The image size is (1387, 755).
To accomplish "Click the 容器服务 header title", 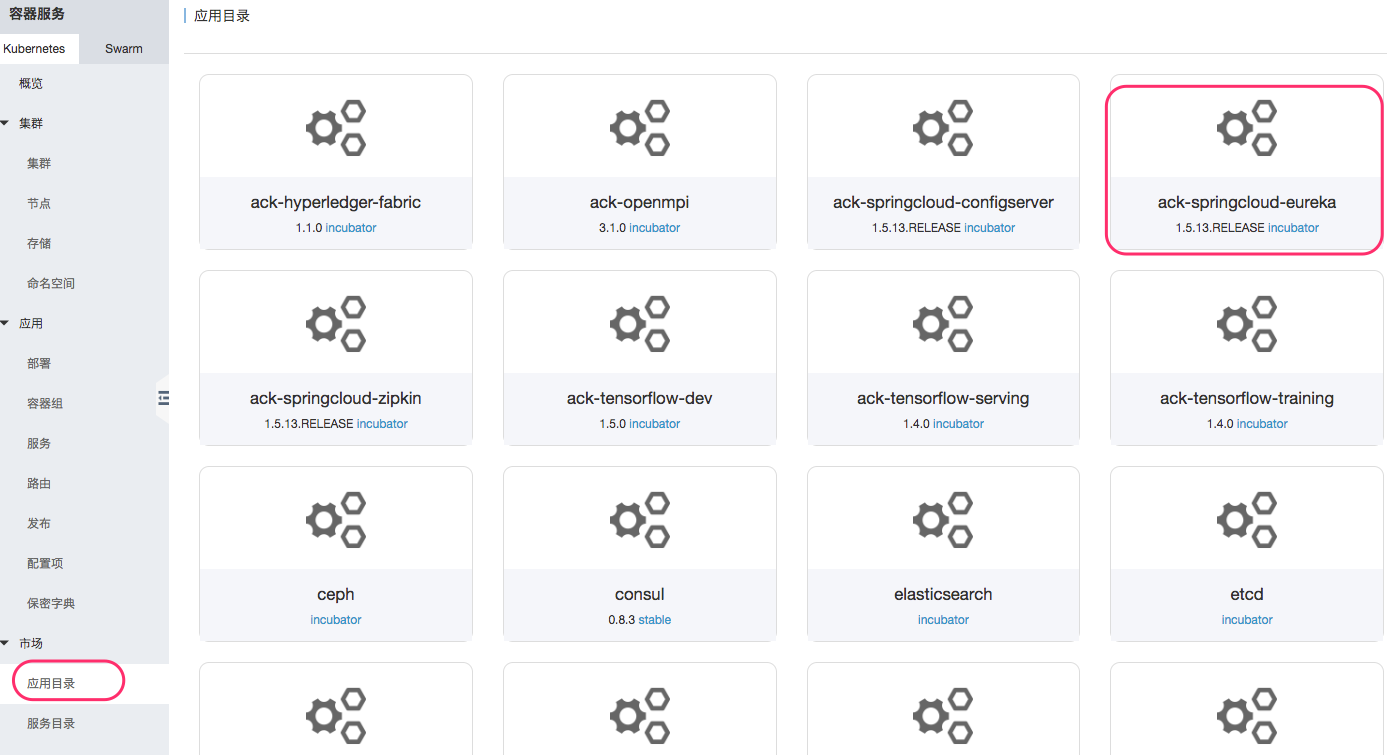I will pos(37,14).
